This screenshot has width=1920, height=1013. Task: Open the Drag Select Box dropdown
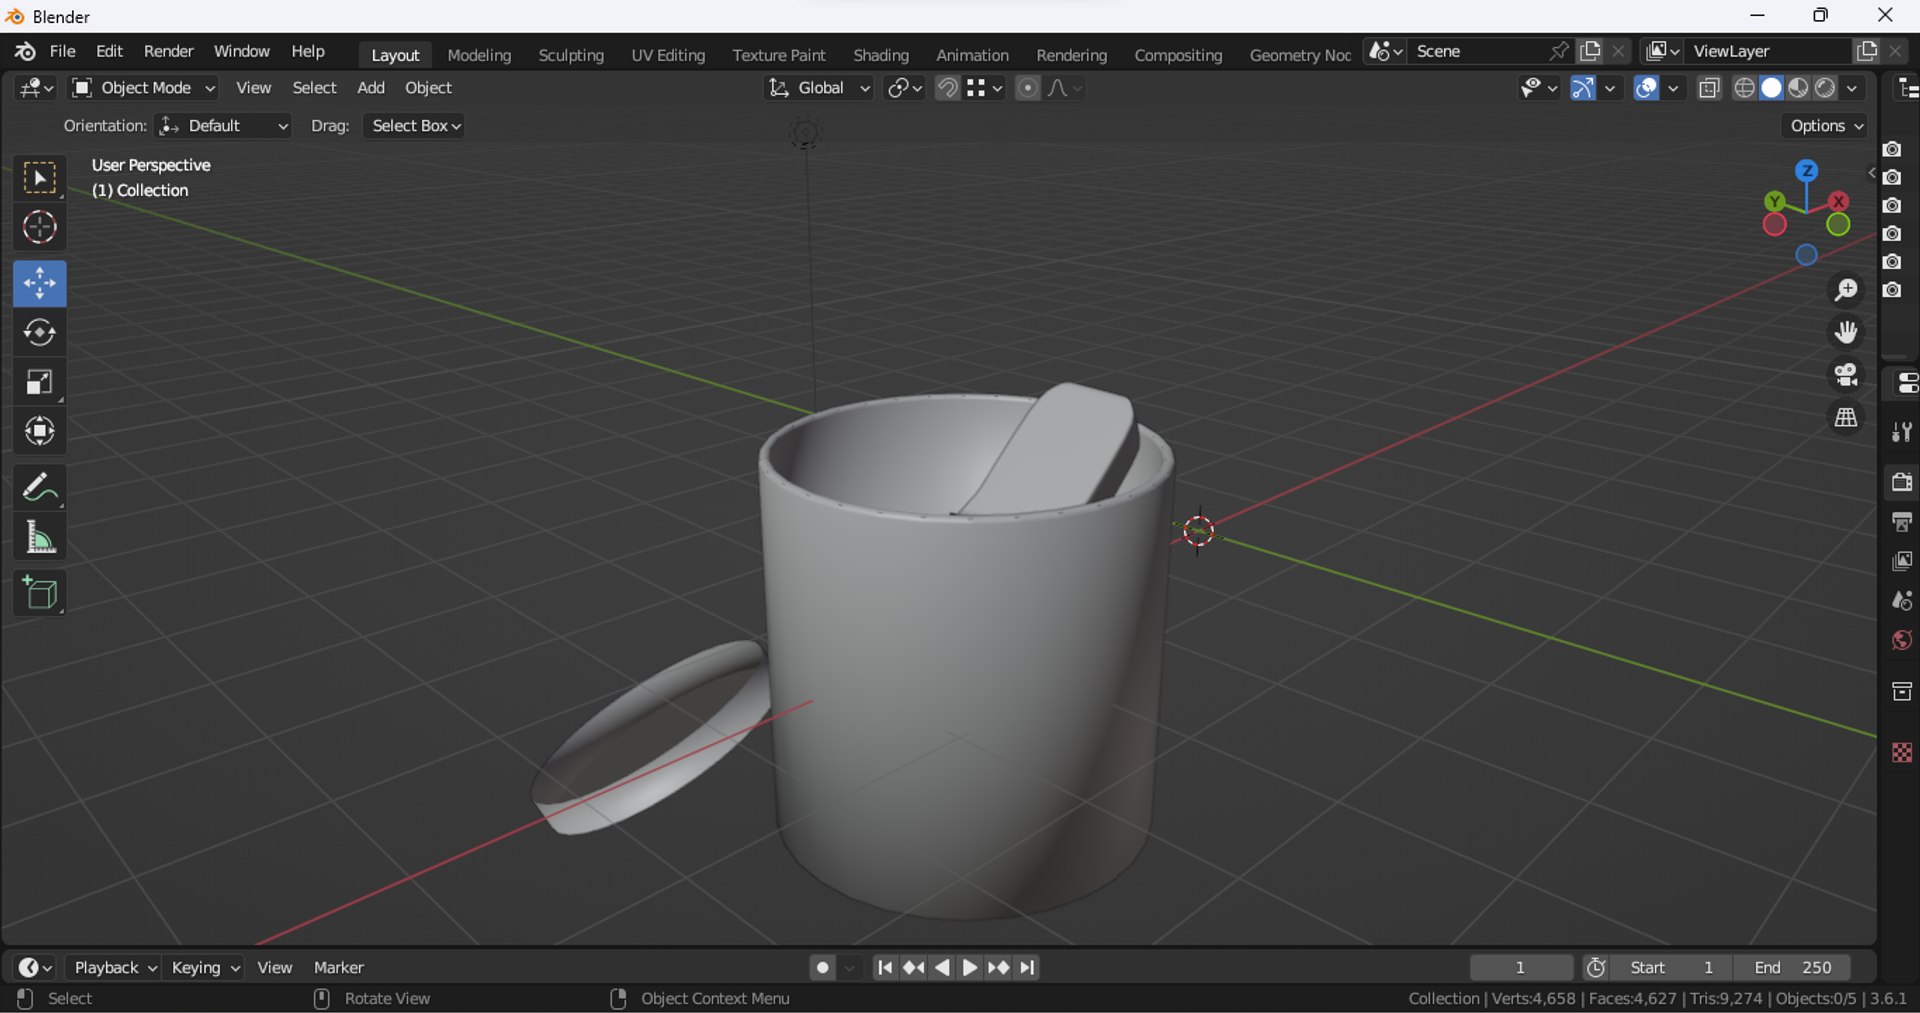[x=415, y=126]
